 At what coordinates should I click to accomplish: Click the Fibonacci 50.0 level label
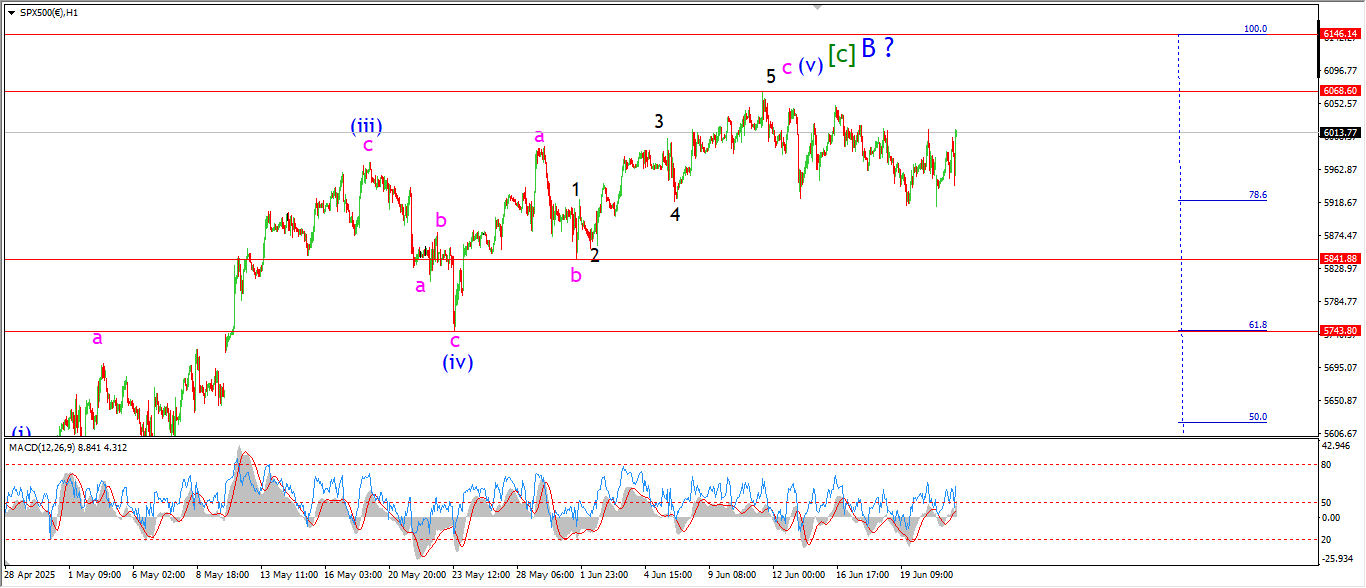(x=1258, y=417)
